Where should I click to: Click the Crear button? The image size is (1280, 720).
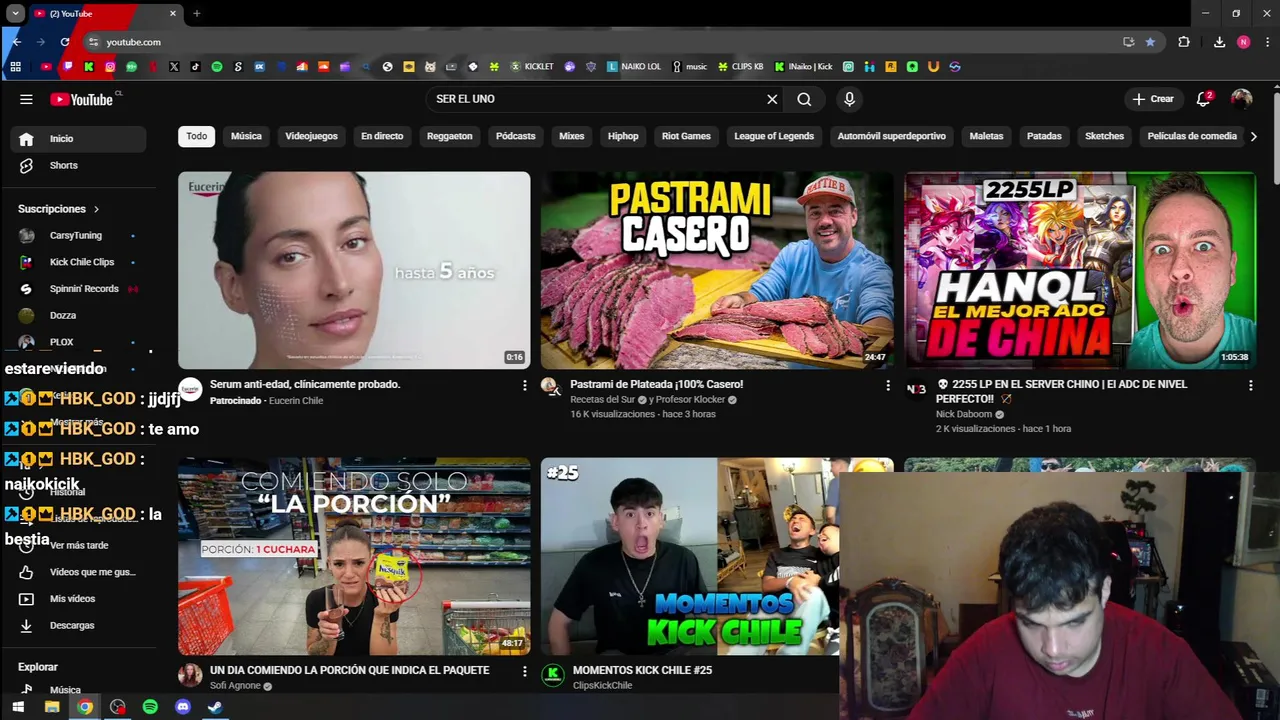point(1153,99)
